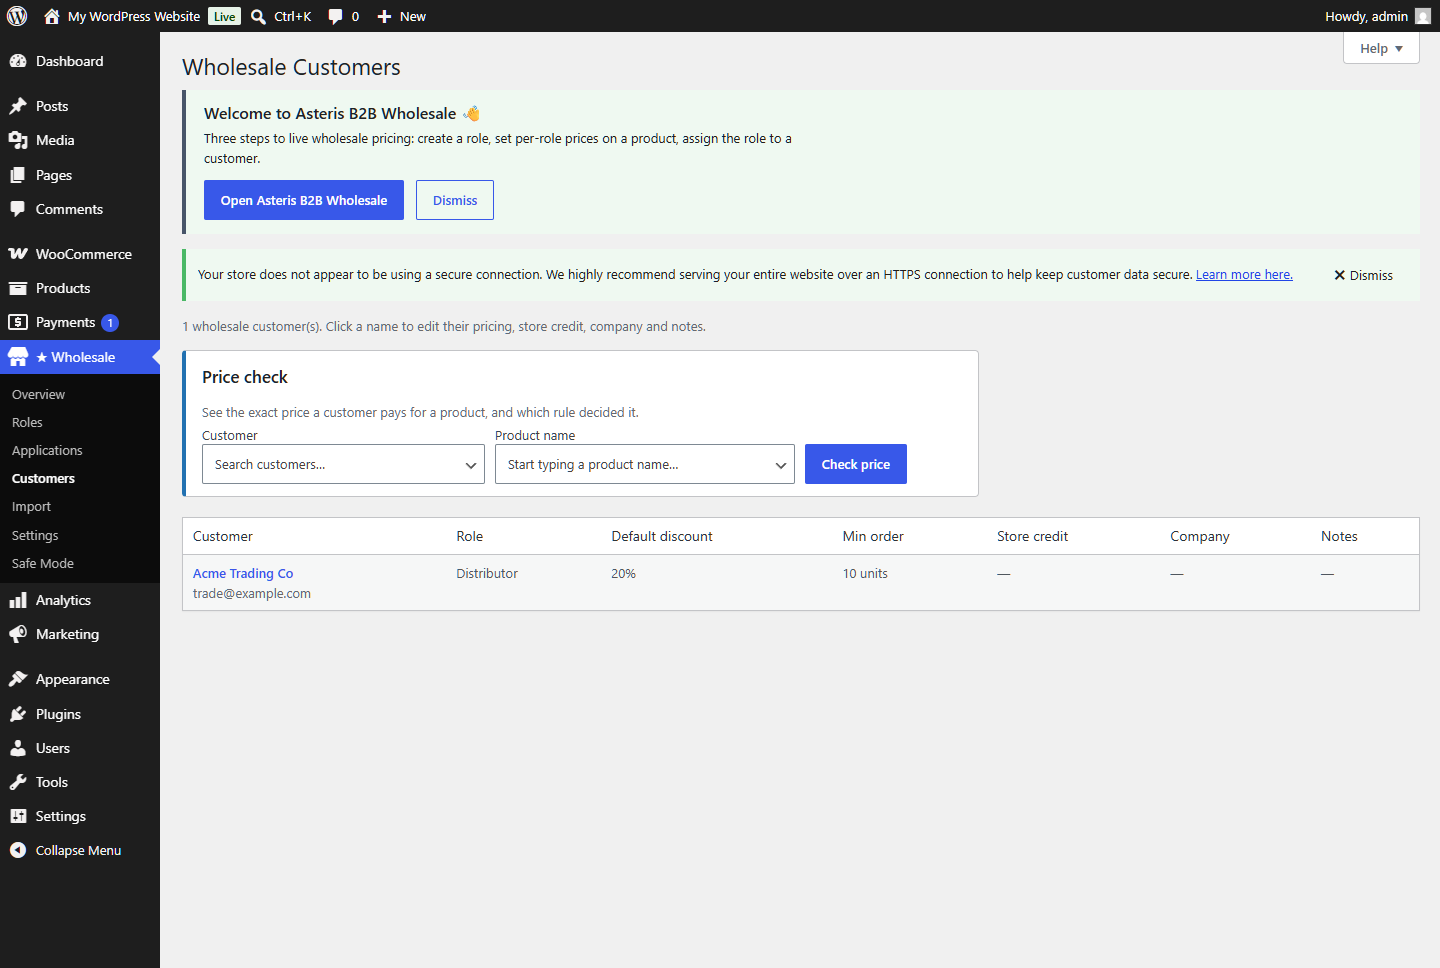
Task: Open the search magnifier icon in admin bar
Action: [x=258, y=16]
